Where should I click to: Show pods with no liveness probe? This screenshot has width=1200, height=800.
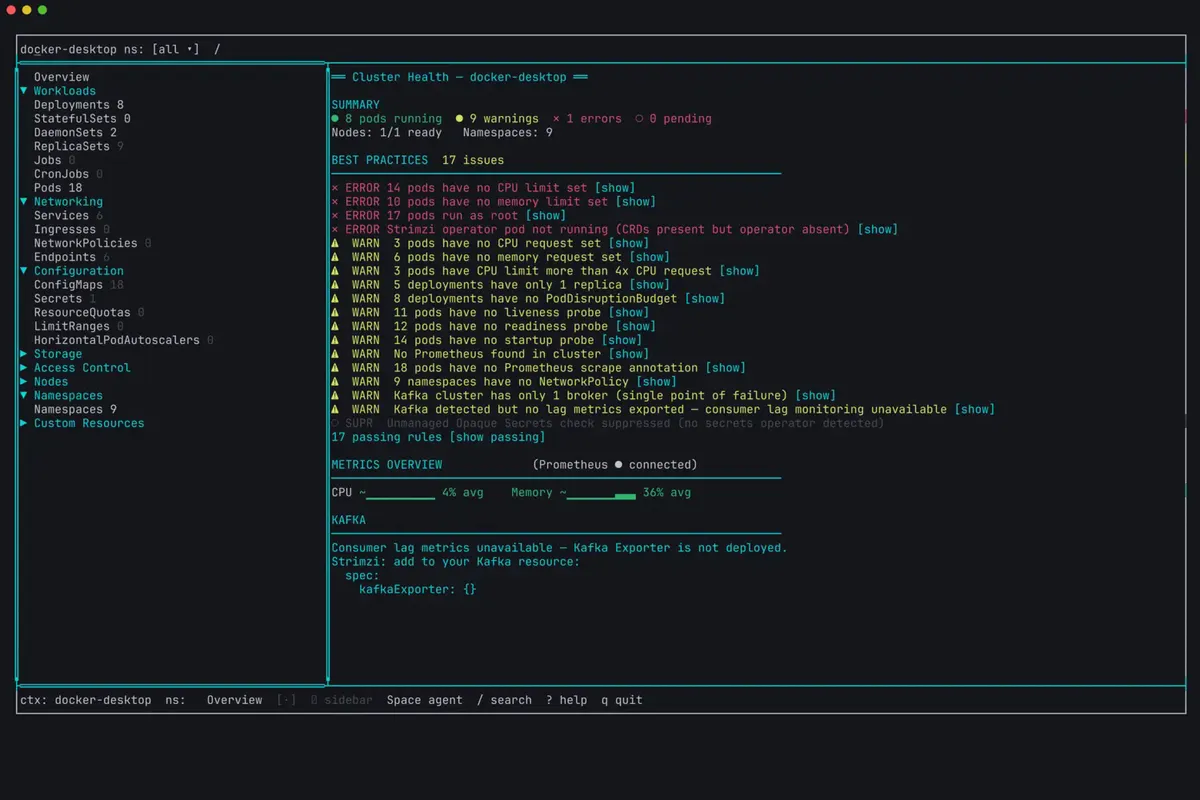(x=629, y=313)
